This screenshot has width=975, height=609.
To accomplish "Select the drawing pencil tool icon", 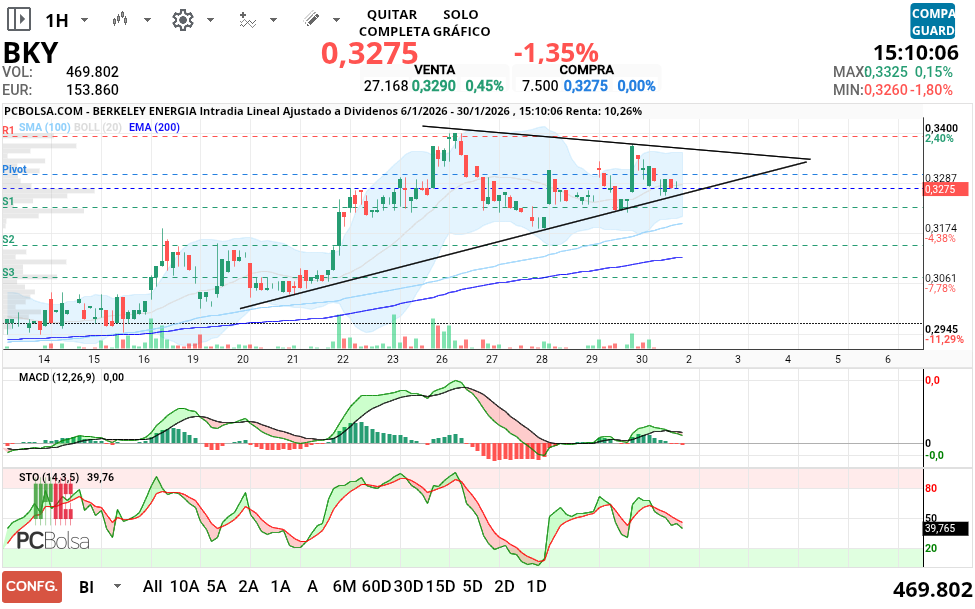I will pos(311,19).
